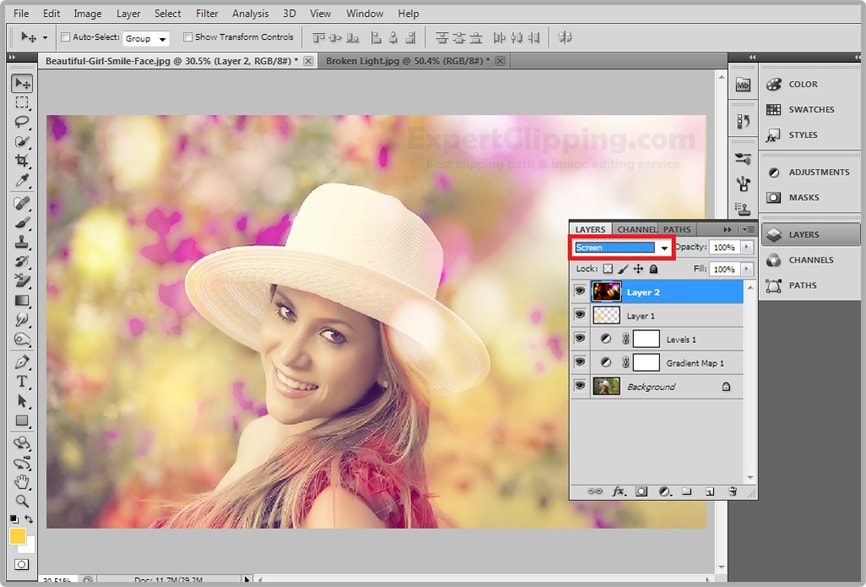Select the Move tool in toolbox
Viewport: 866px width, 587px height.
(x=22, y=83)
